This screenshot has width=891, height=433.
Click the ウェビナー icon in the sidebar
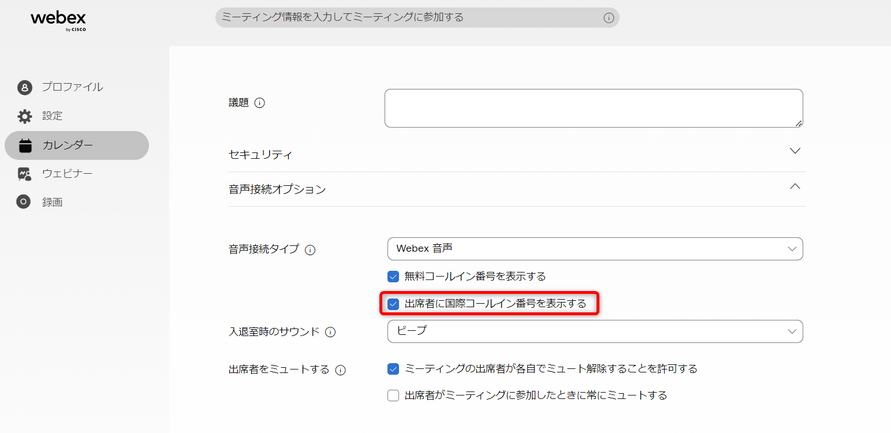24,174
